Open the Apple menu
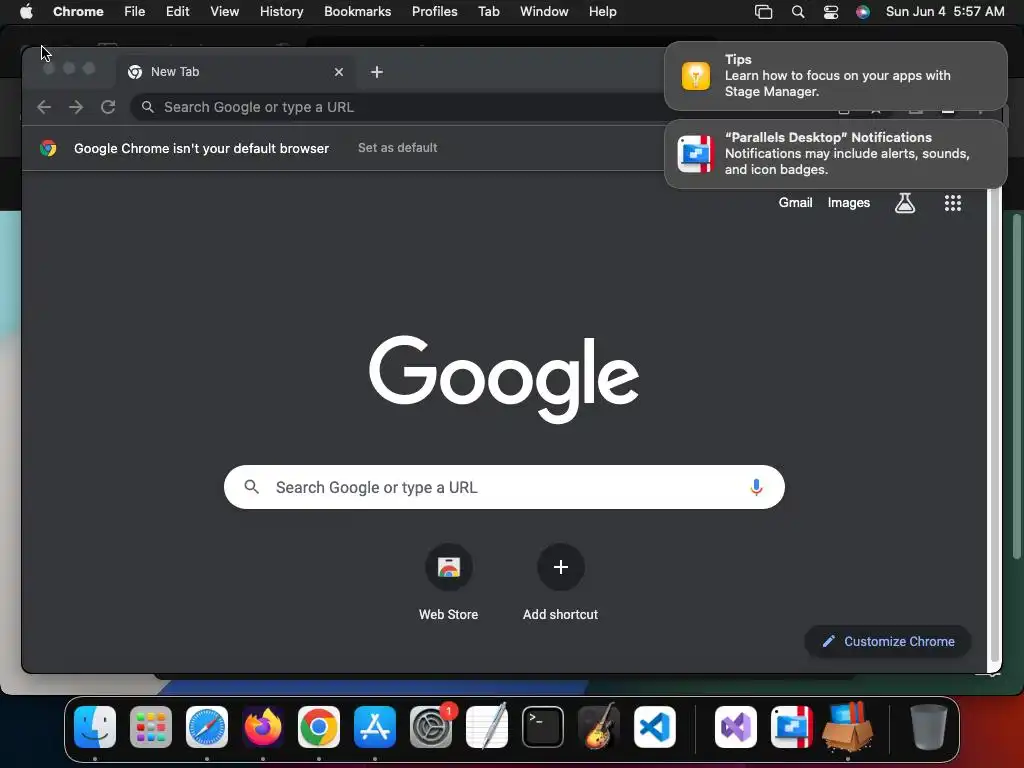 (26, 12)
